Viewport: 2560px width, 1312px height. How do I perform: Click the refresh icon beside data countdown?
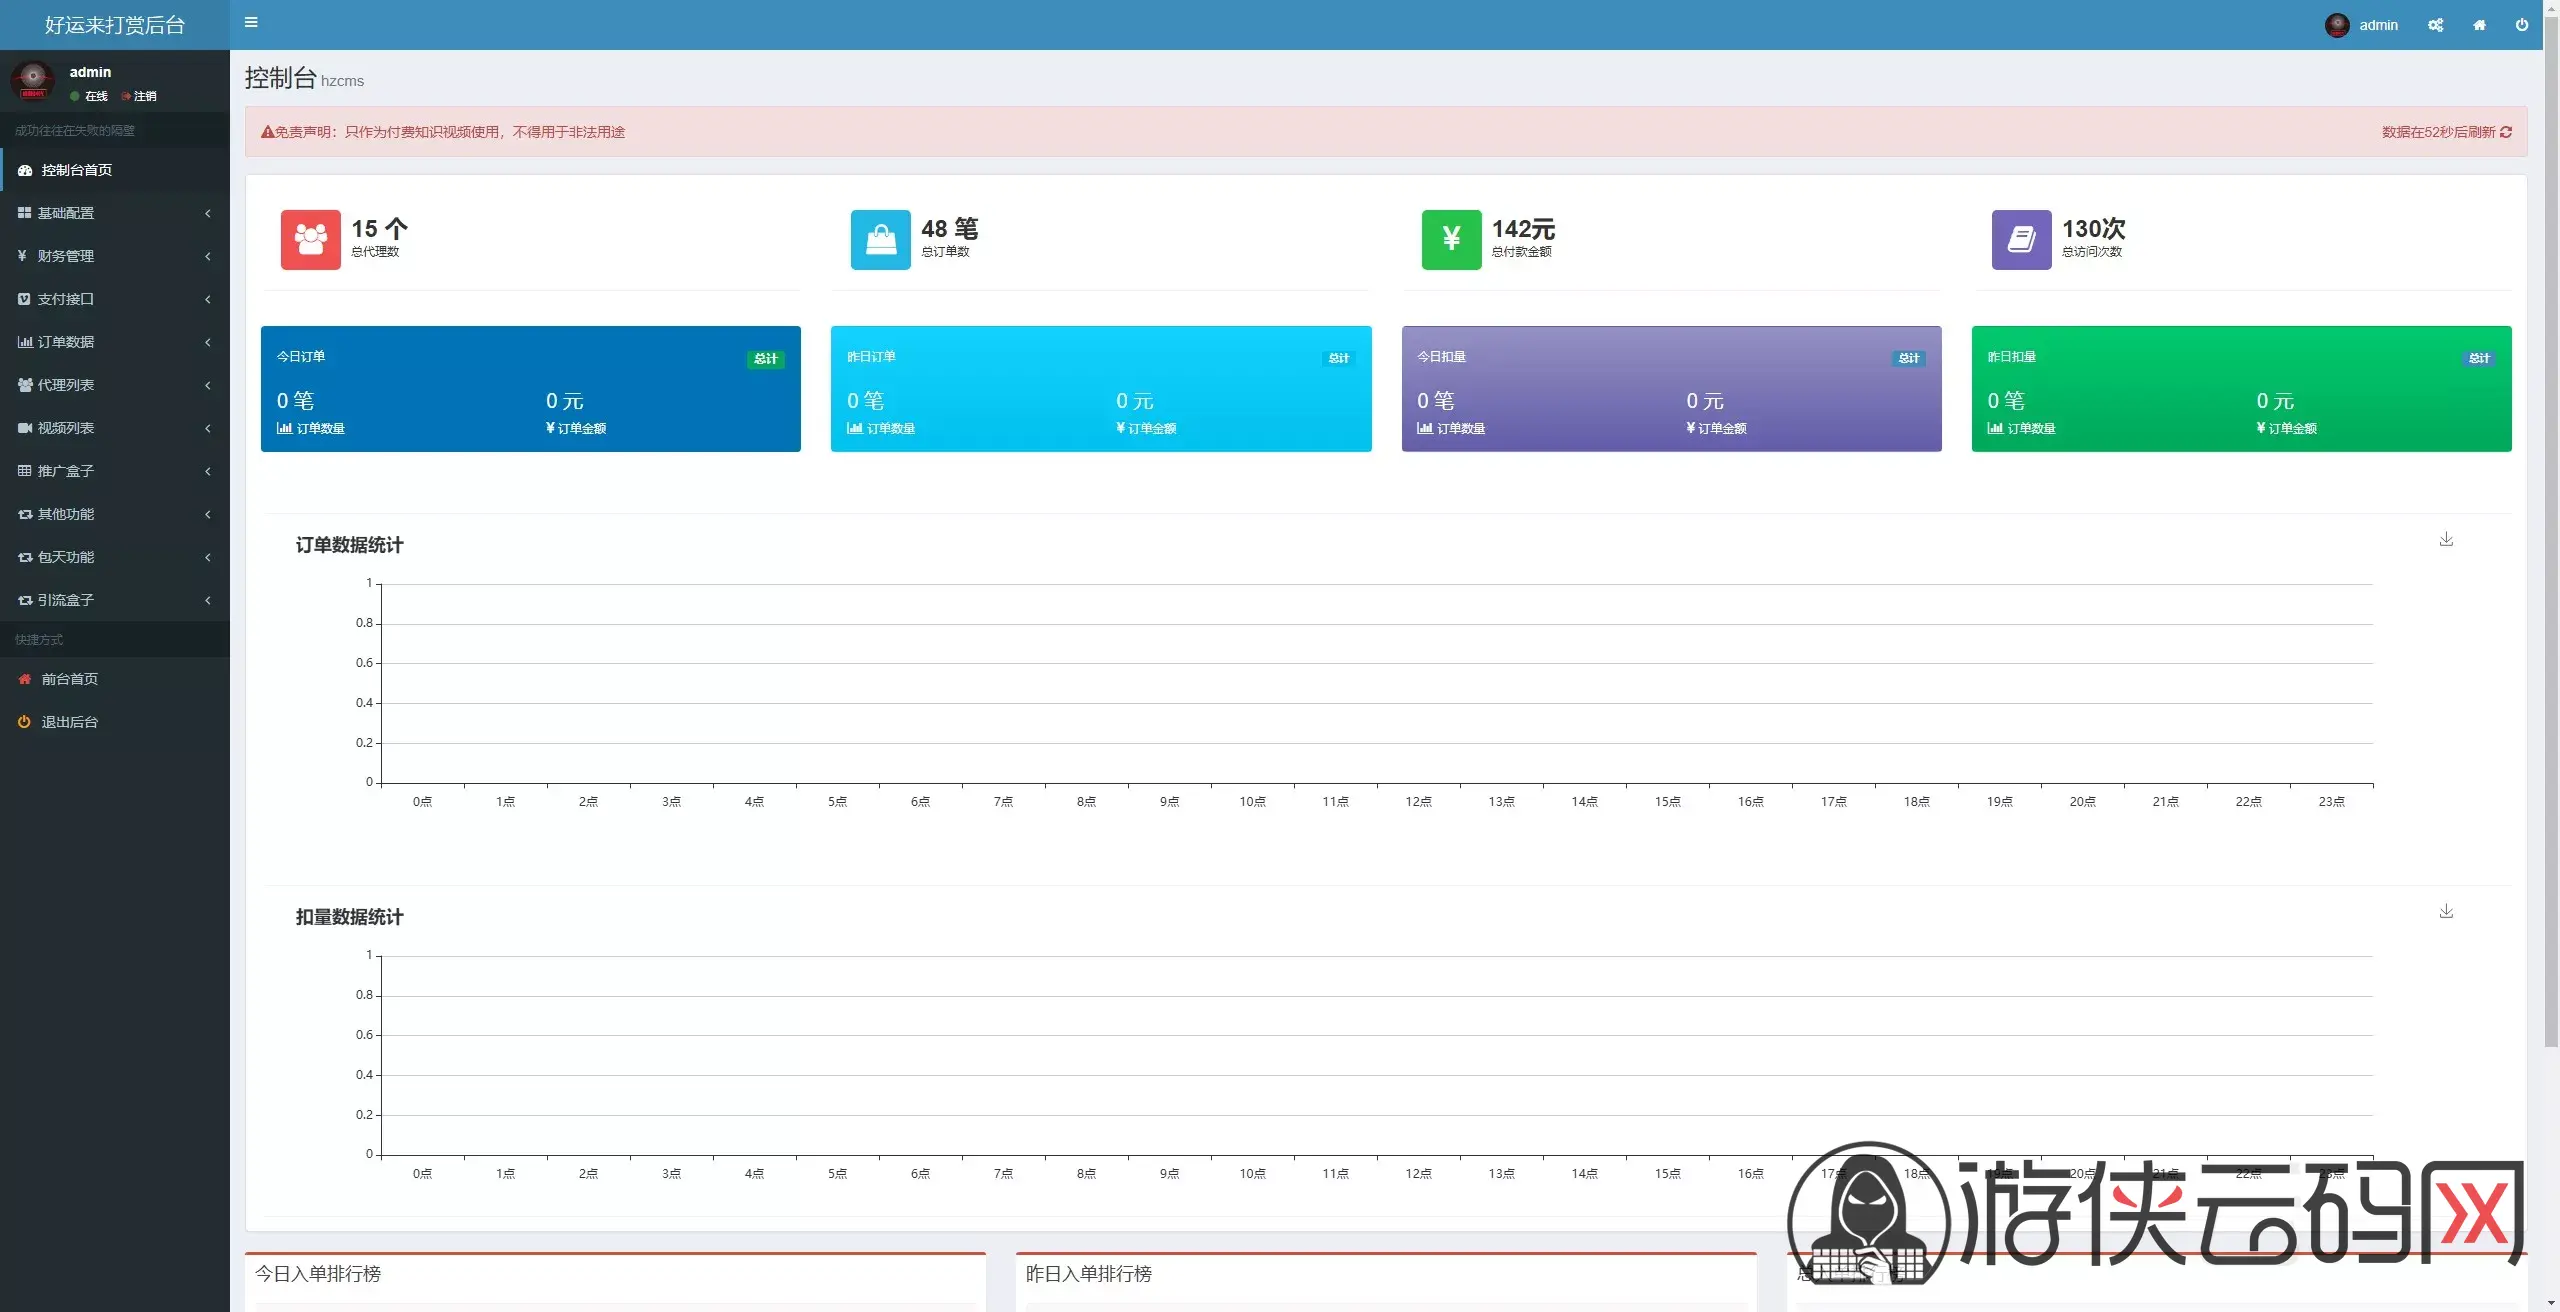[2506, 132]
